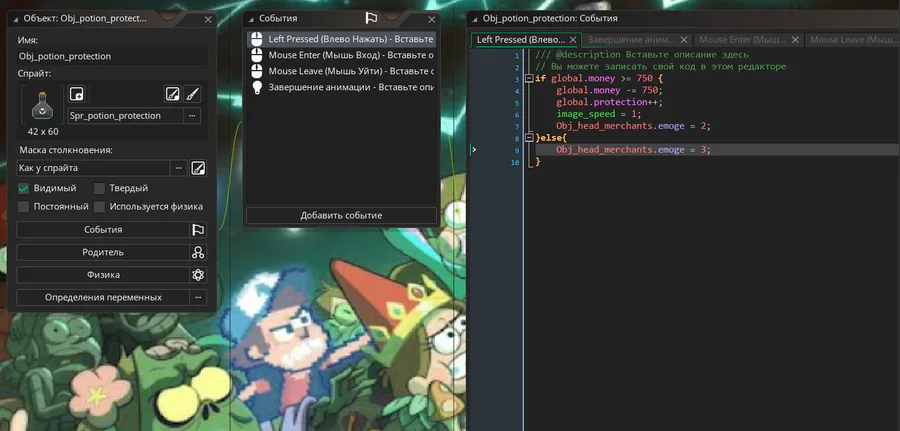This screenshot has width=900, height=431.
Task: Close the События events list panel
Action: (432, 20)
